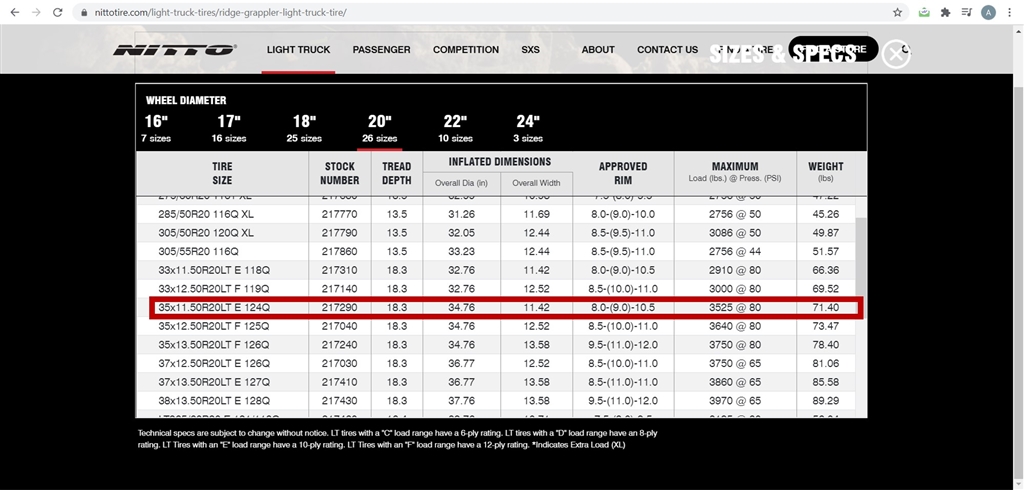Click approved rim 9.5-(11.0)-12.0 for 38x13.50R20LT

pyautogui.click(x=623, y=400)
